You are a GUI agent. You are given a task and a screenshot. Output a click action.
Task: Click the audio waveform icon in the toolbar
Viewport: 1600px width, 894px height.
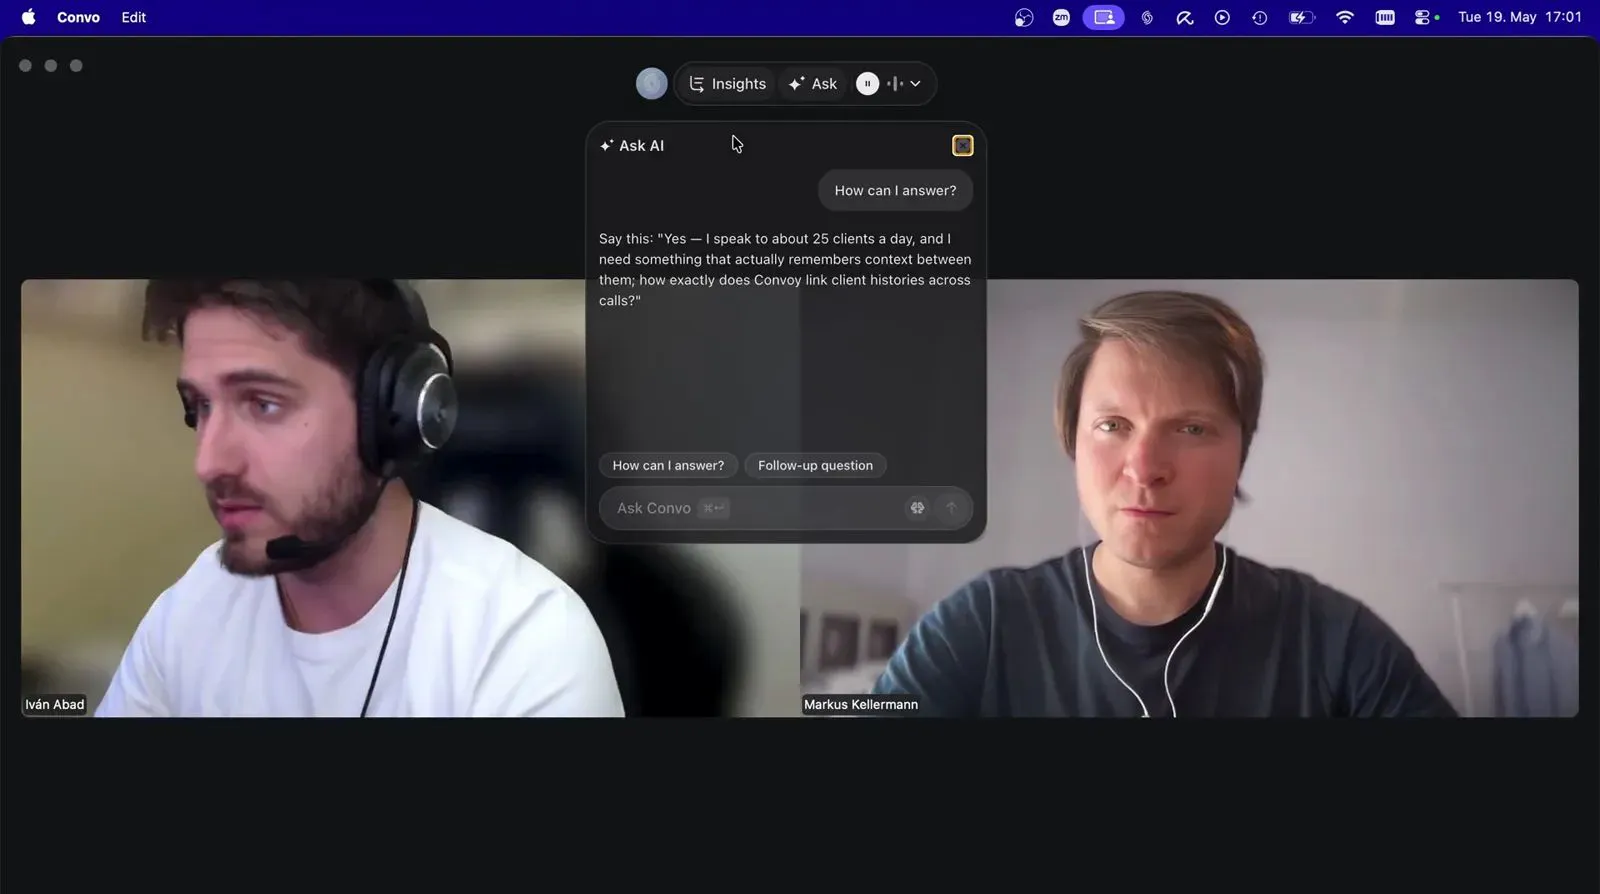tap(895, 84)
